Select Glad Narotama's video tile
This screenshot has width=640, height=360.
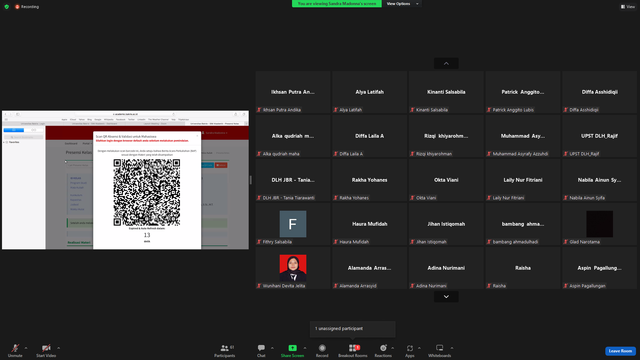(x=600, y=224)
